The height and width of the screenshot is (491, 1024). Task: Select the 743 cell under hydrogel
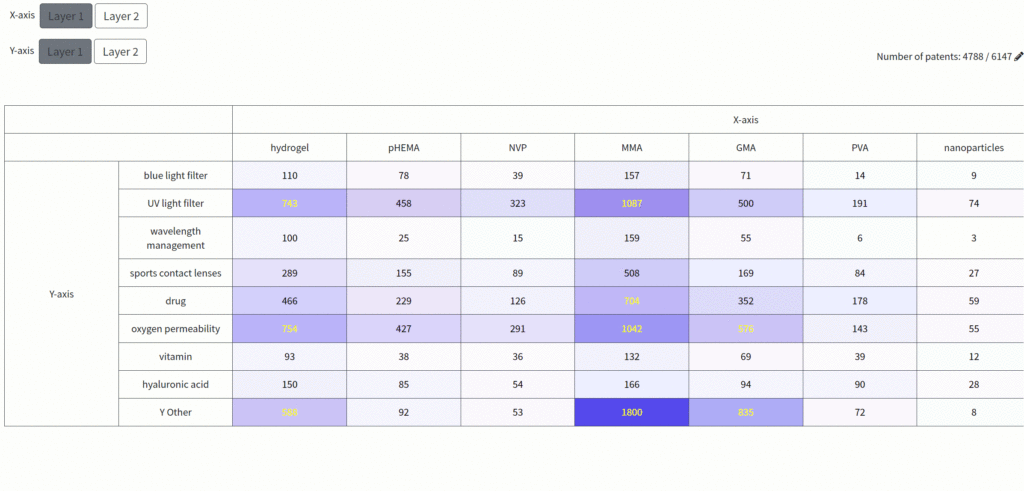pyautogui.click(x=290, y=203)
